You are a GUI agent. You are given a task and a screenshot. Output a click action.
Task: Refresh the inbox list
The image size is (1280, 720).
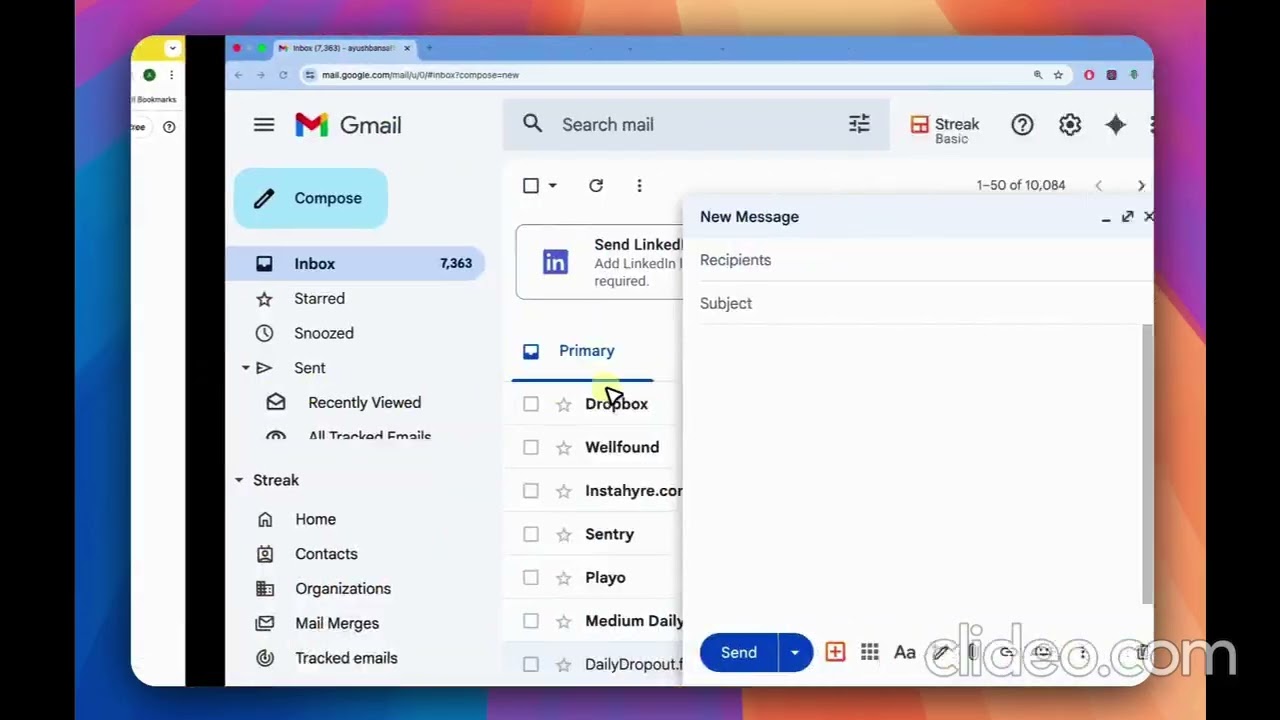point(596,185)
